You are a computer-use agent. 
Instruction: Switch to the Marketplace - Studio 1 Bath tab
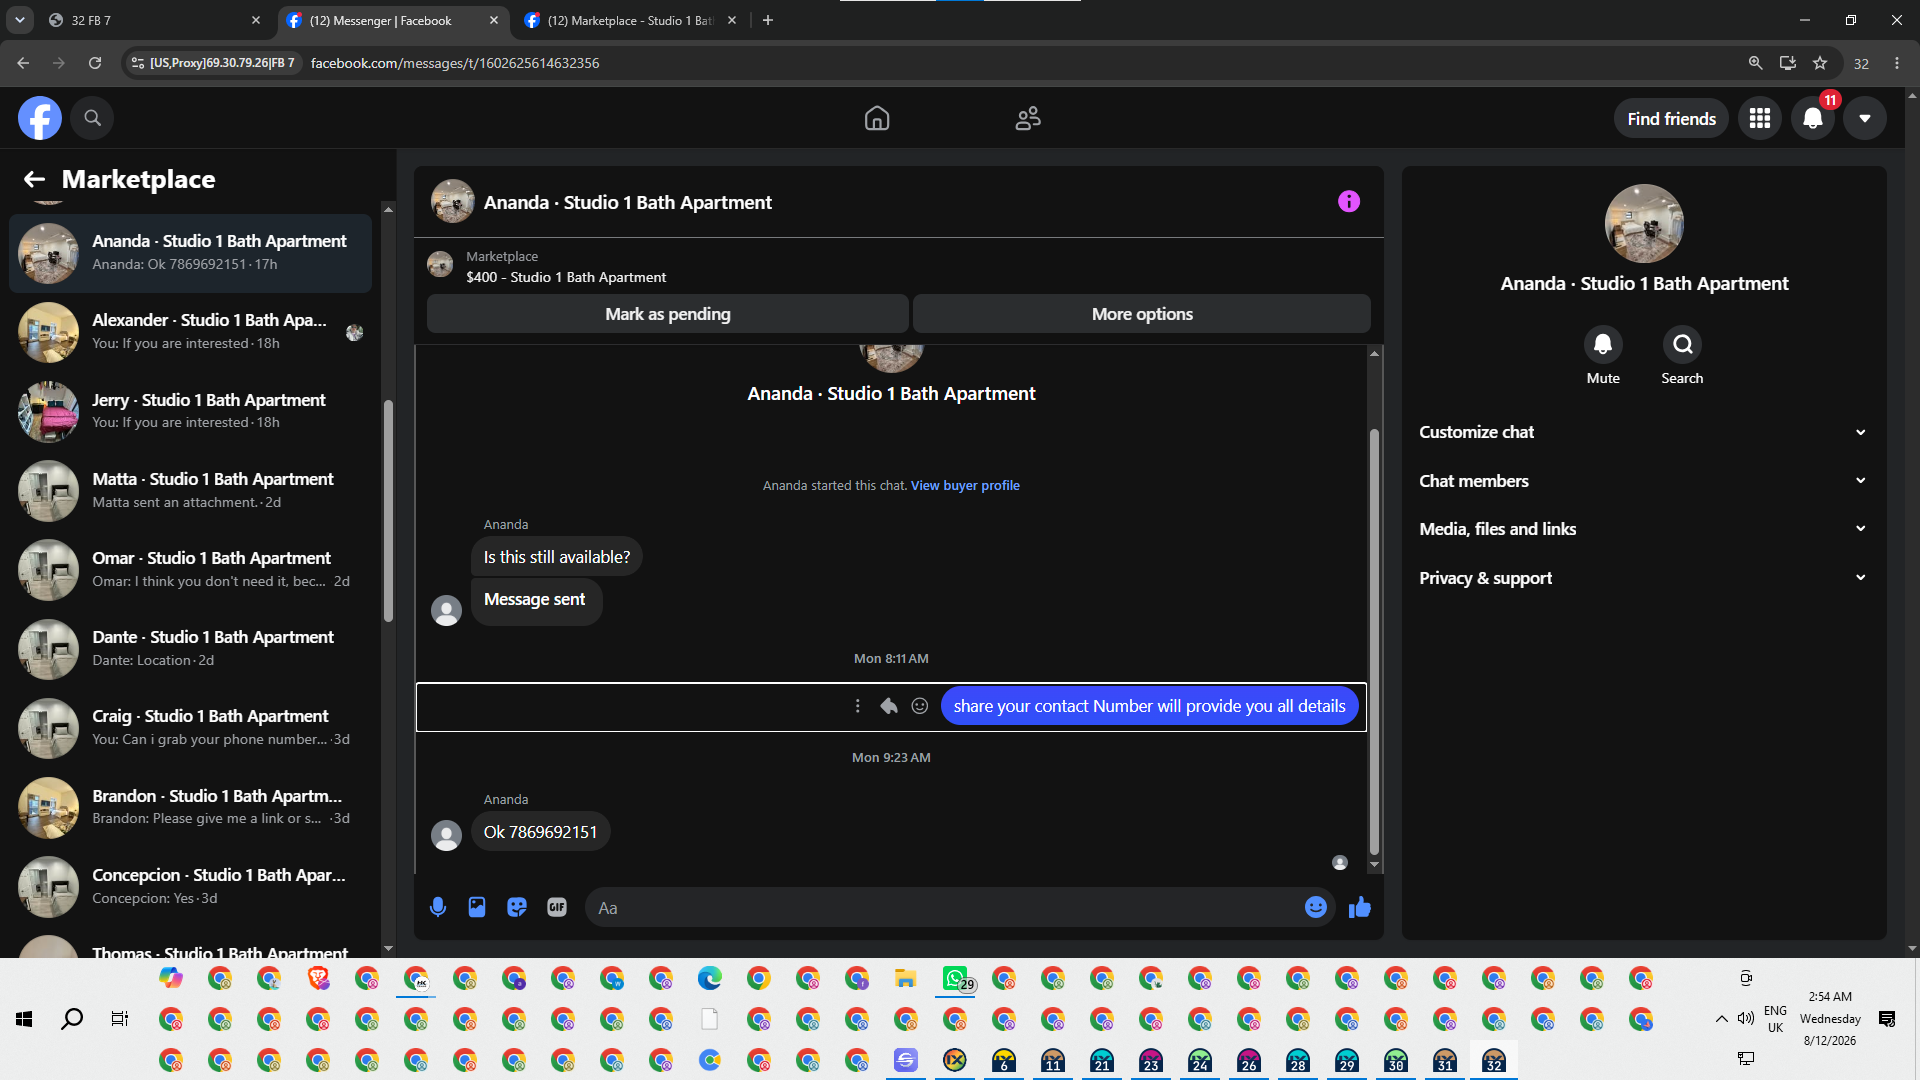point(631,20)
